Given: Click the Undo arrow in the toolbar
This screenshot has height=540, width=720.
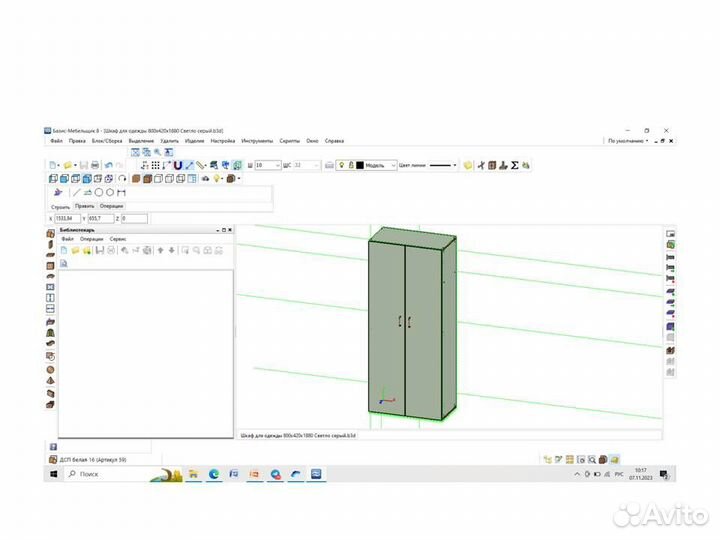Looking at the screenshot, I should click(x=108, y=165).
